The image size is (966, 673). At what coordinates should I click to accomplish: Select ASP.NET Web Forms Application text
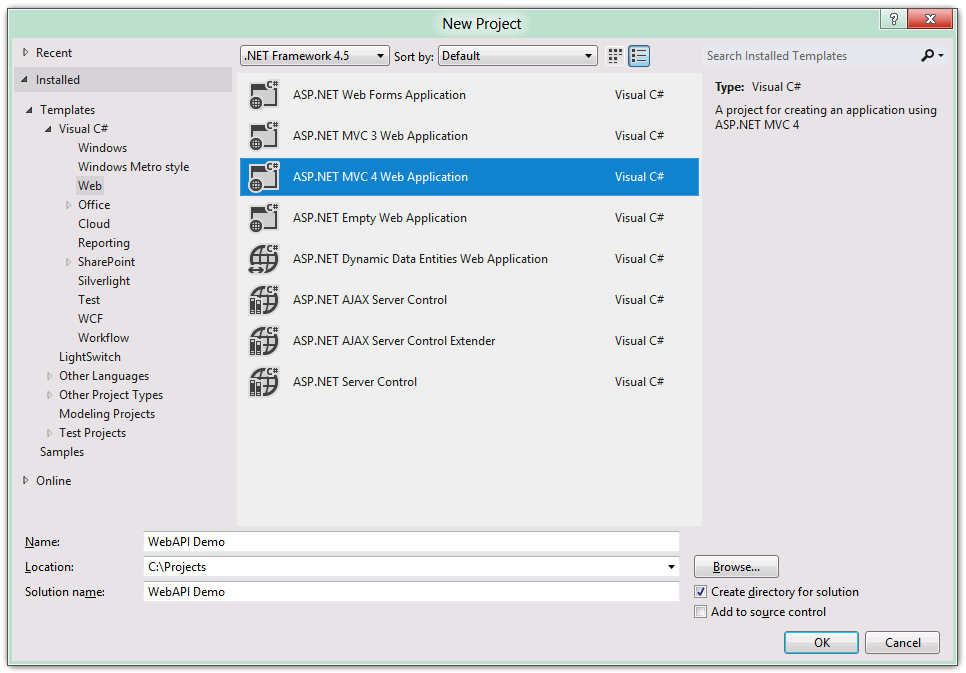380,95
